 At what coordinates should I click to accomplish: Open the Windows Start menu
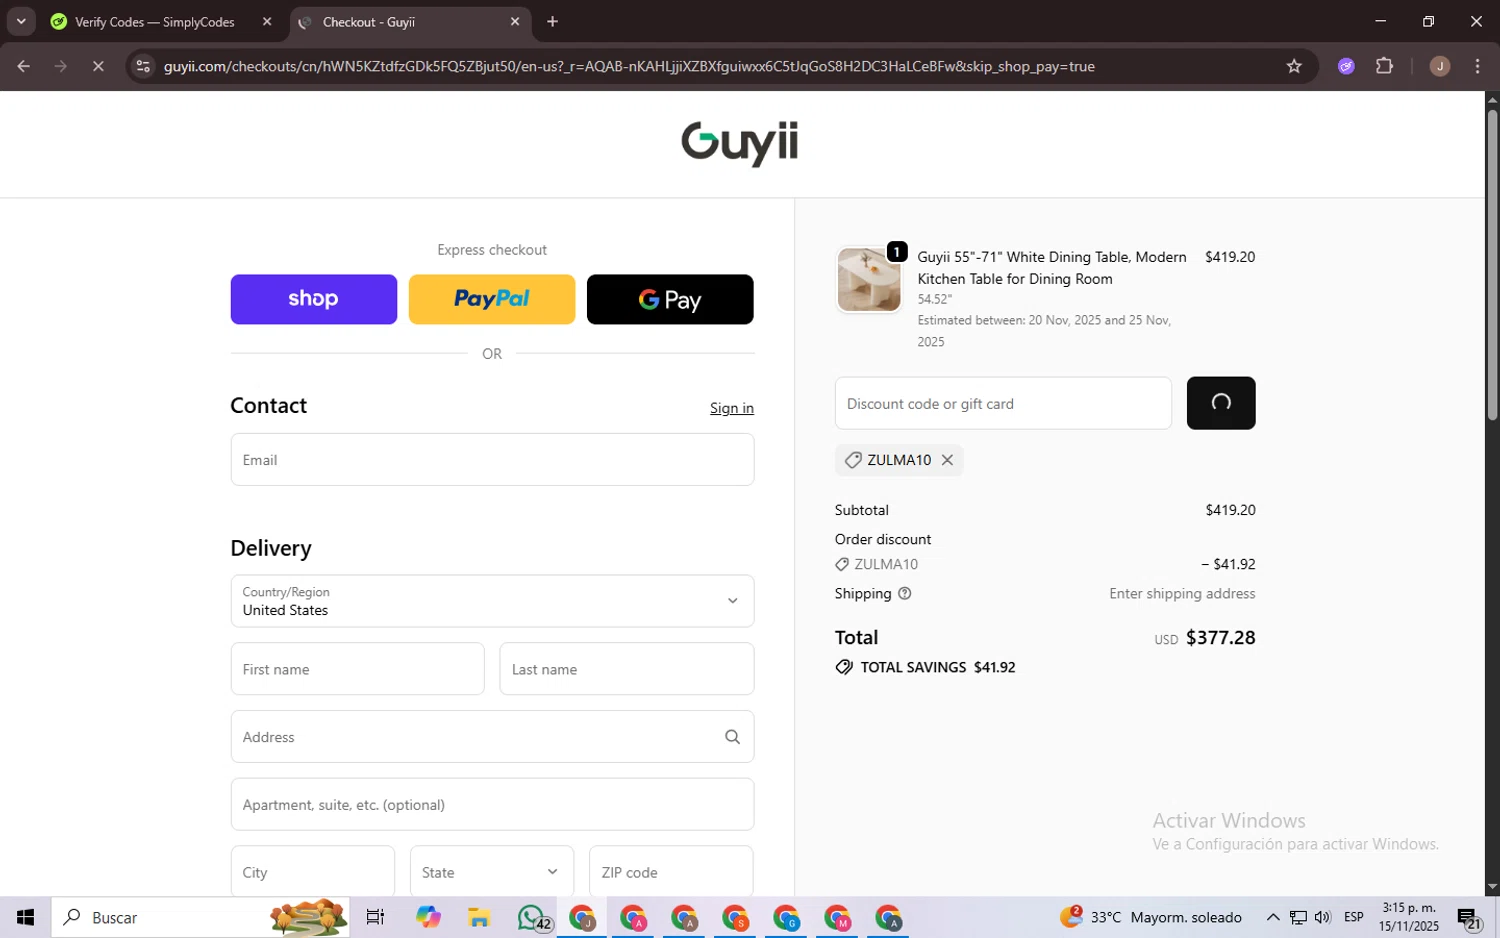coord(26,917)
